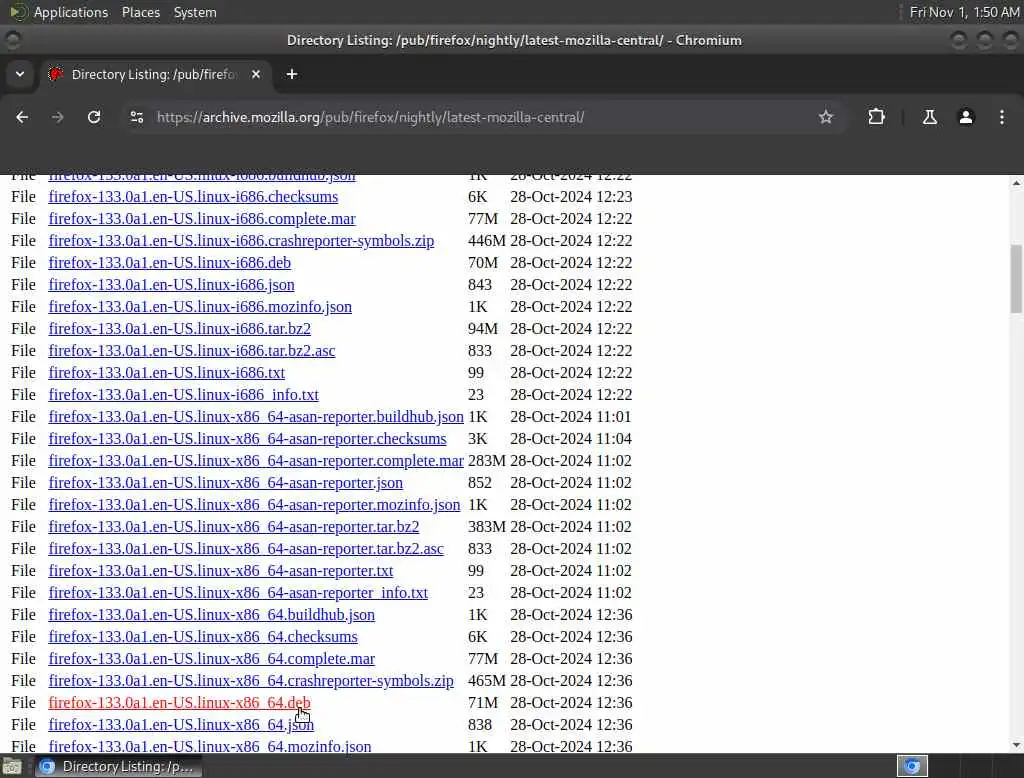Open x86_64-asan-reporter.mozinfo.json link

pyautogui.click(x=254, y=504)
